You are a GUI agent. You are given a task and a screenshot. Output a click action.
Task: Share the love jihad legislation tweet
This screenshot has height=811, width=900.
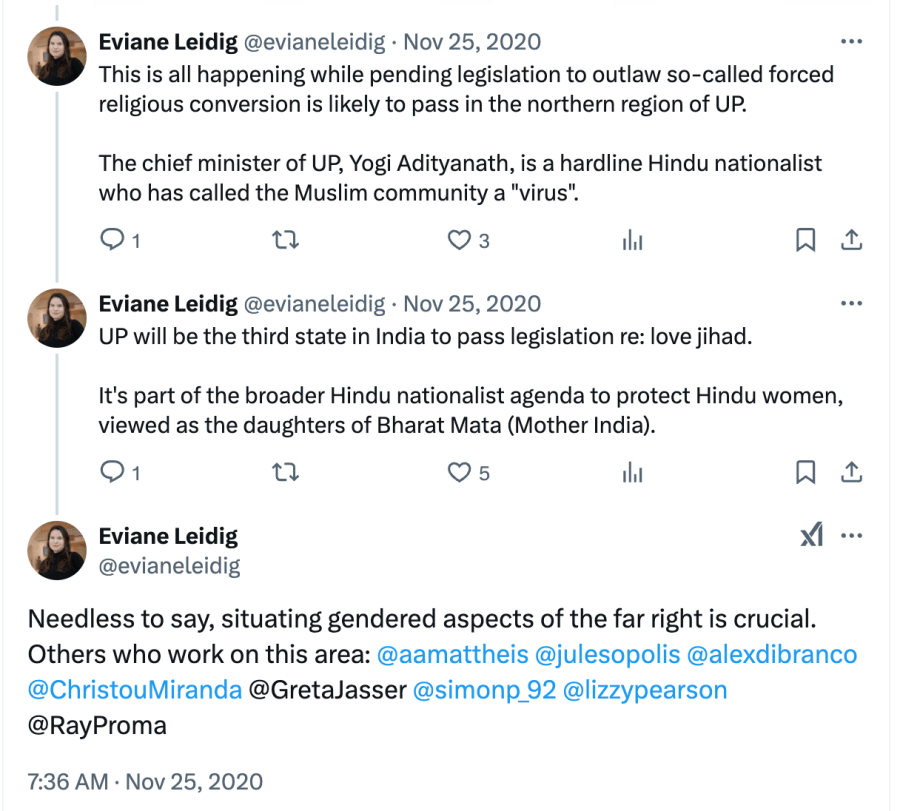point(851,472)
